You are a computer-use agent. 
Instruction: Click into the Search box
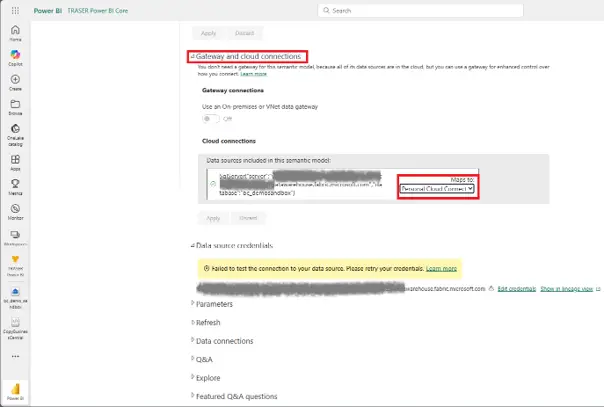420,10
